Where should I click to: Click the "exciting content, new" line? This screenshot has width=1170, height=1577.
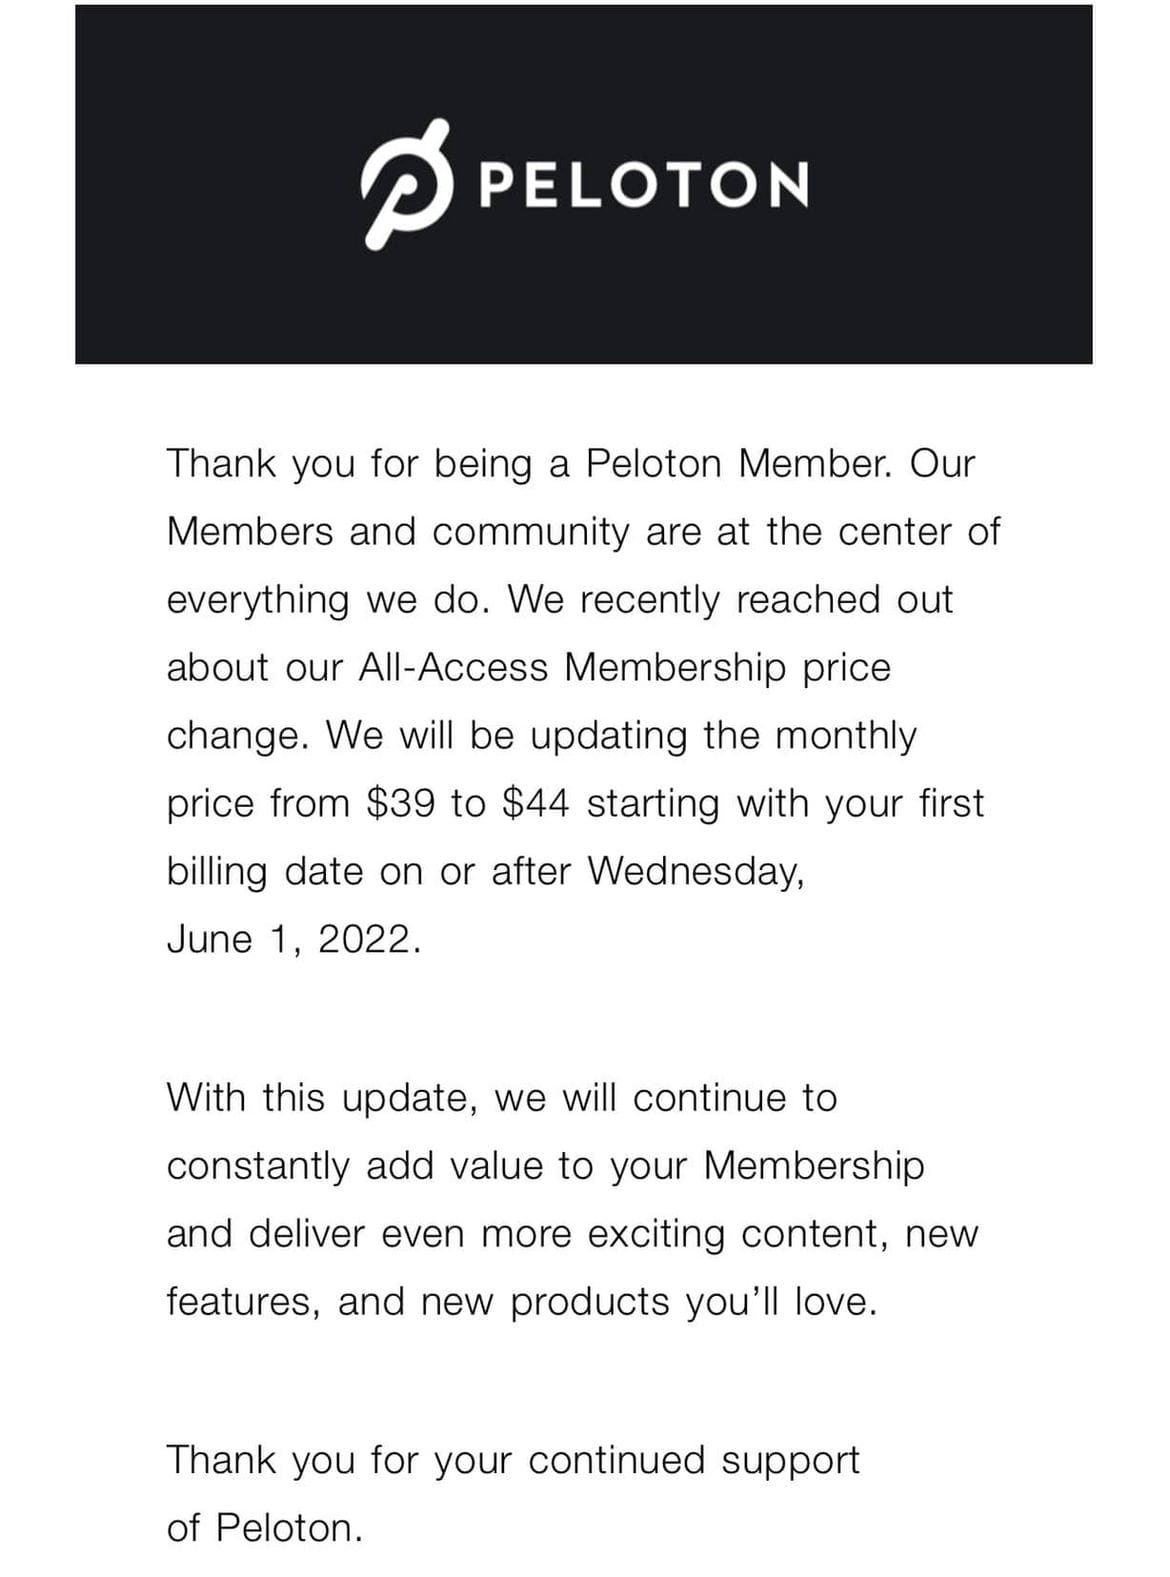[x=783, y=1234]
